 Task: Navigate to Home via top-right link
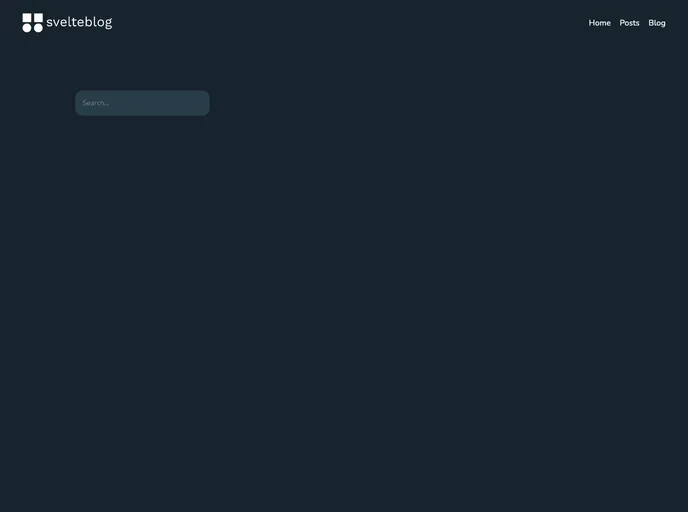pyautogui.click(x=599, y=23)
